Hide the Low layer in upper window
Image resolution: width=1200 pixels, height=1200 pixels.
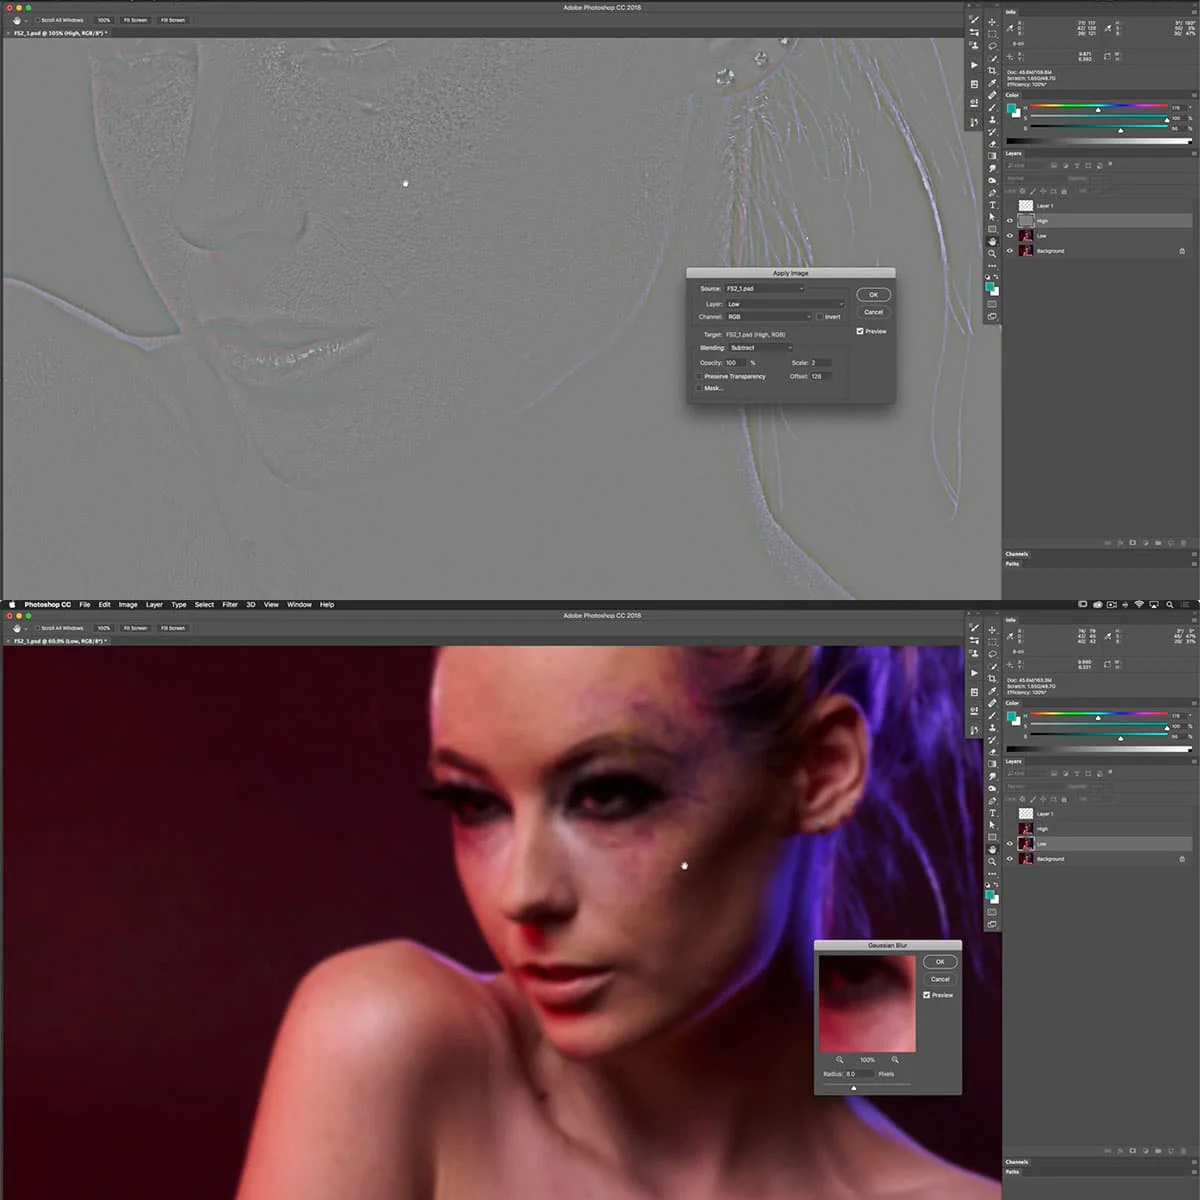click(x=1009, y=236)
